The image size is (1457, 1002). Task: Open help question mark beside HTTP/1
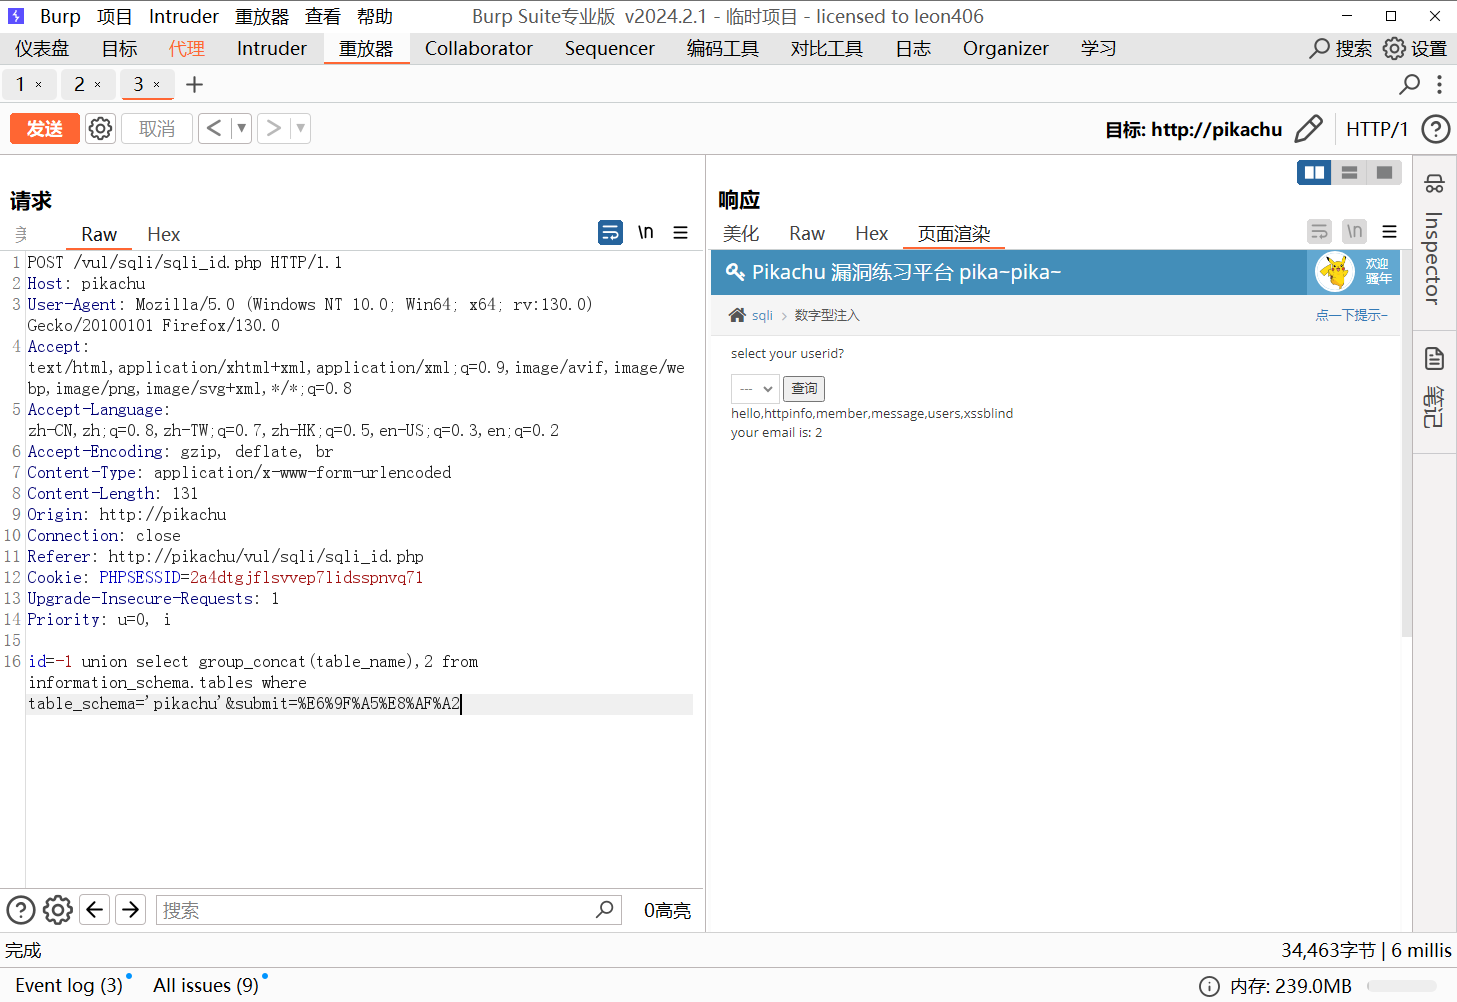click(1436, 129)
